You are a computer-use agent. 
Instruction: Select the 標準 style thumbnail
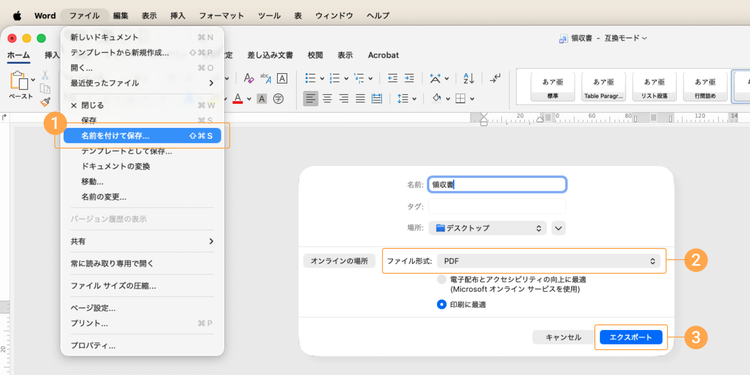click(552, 87)
